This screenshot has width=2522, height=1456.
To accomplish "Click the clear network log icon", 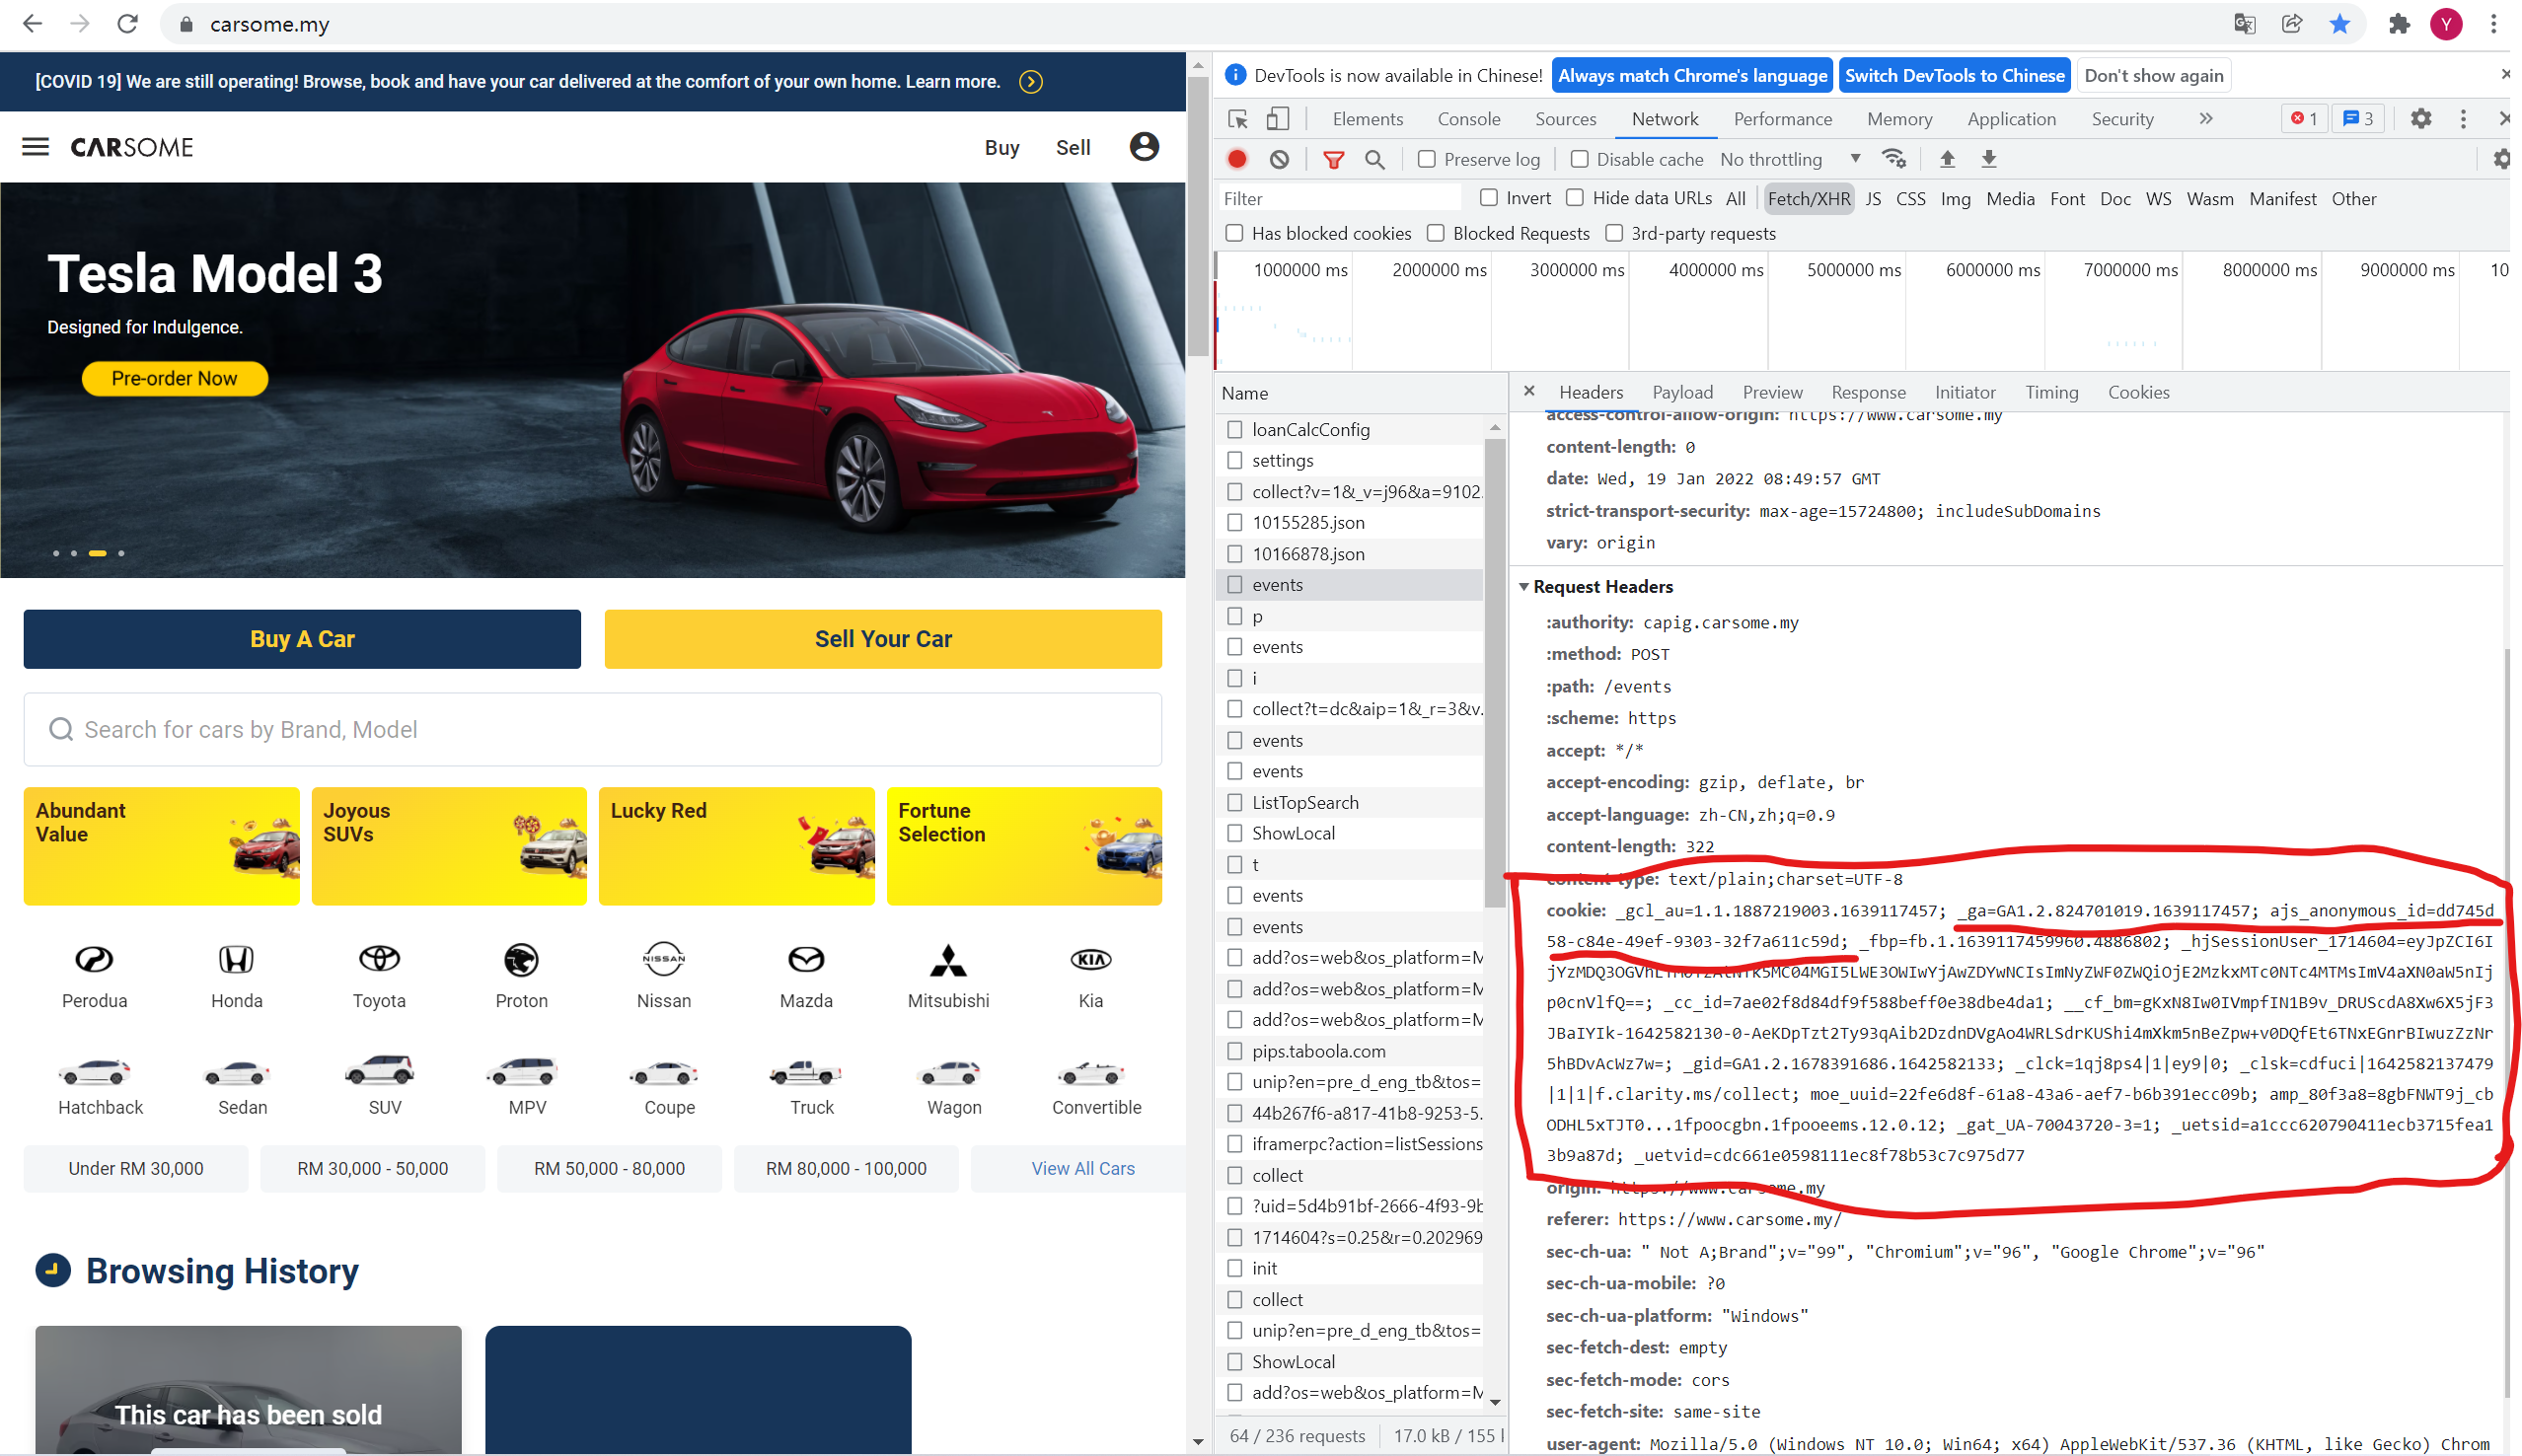I will 1279,159.
